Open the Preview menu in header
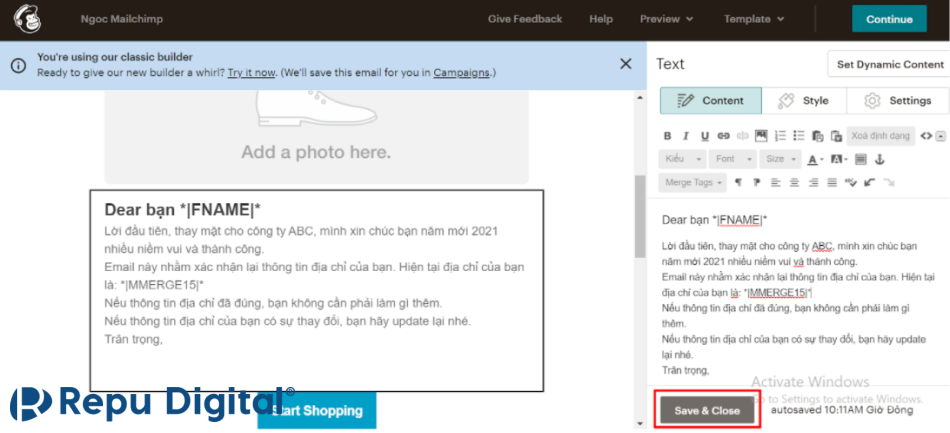This screenshot has height=433, width=950. click(666, 19)
